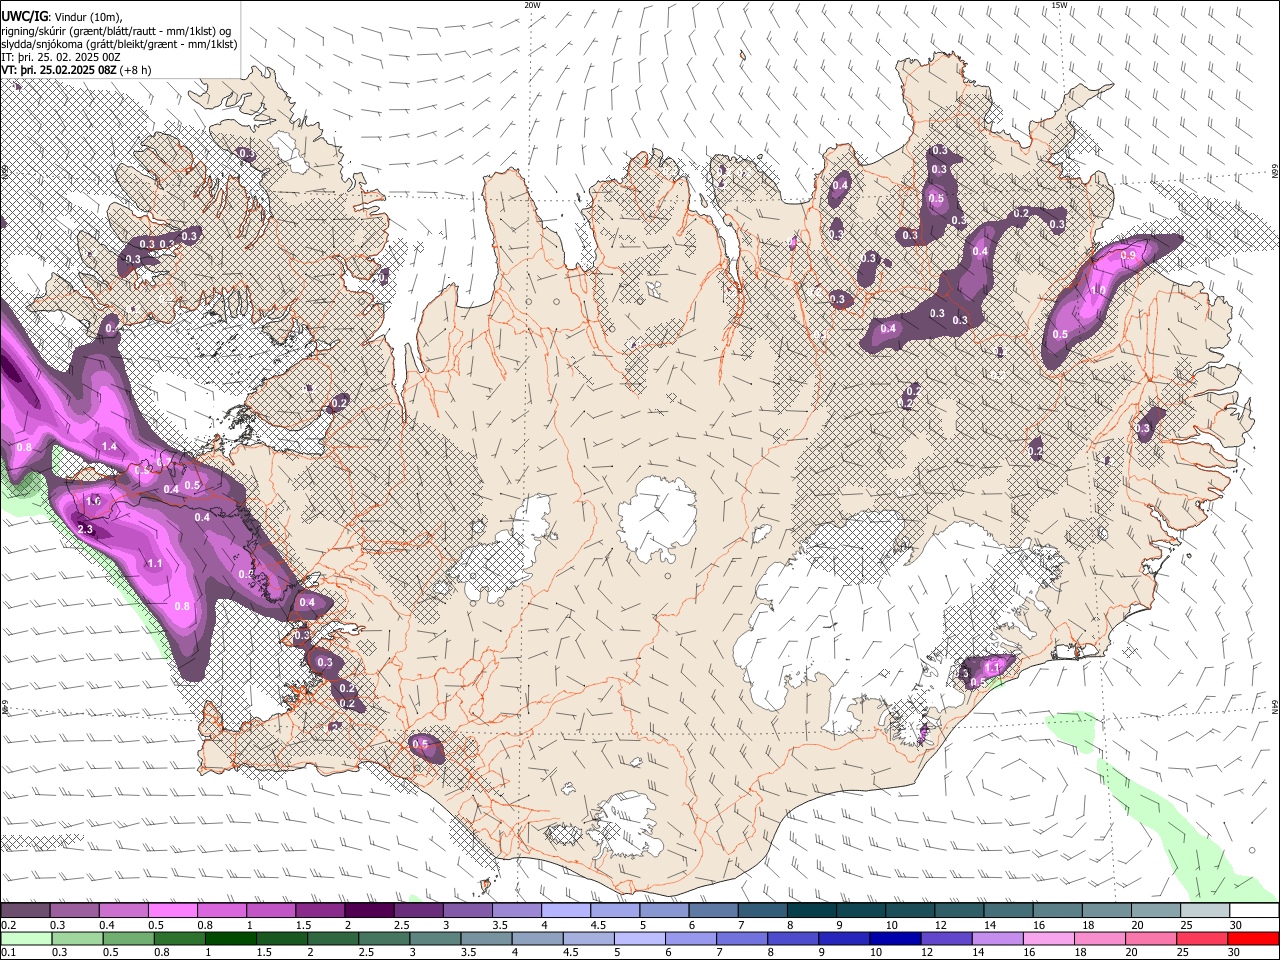The width and height of the screenshot is (1280, 960).
Task: Click the 'VT: þri. 25.02.2025 08Z (+8 h)' line
Action: pyautogui.click(x=77, y=70)
